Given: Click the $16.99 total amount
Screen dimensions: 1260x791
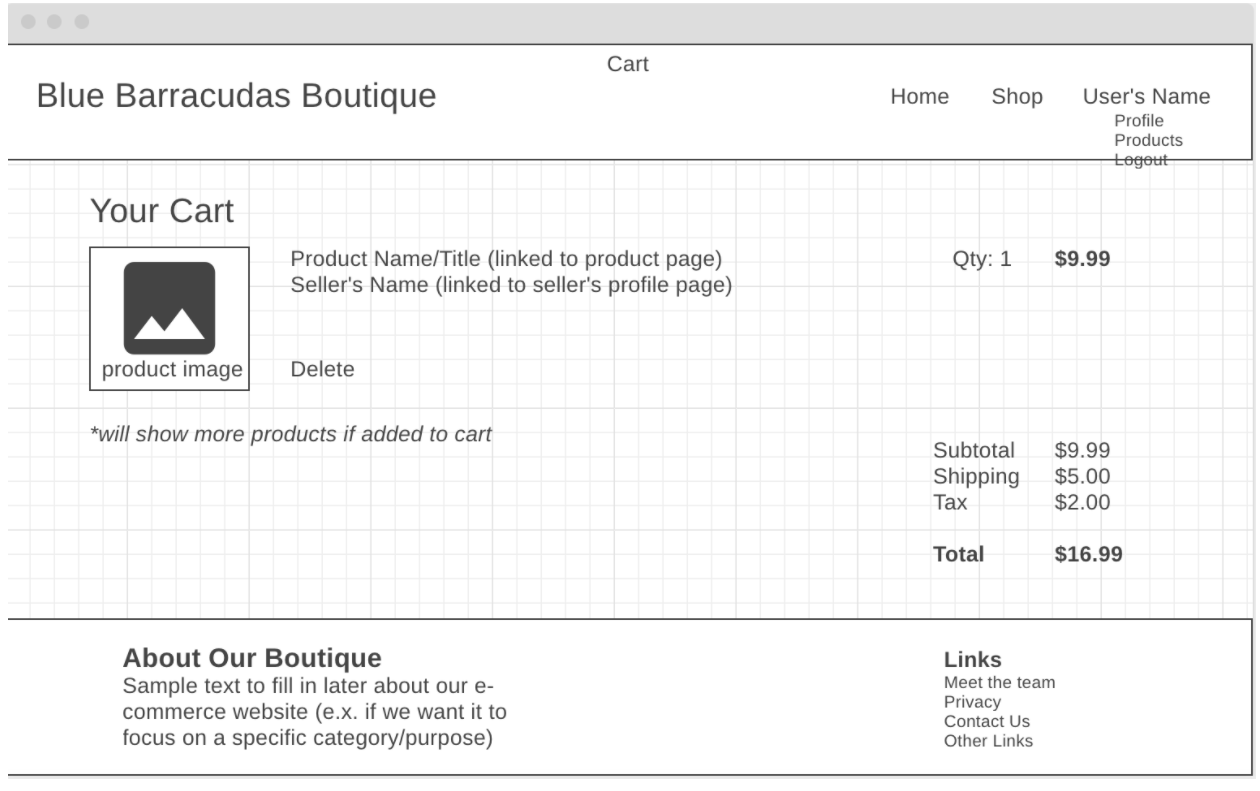Looking at the screenshot, I should (1088, 554).
